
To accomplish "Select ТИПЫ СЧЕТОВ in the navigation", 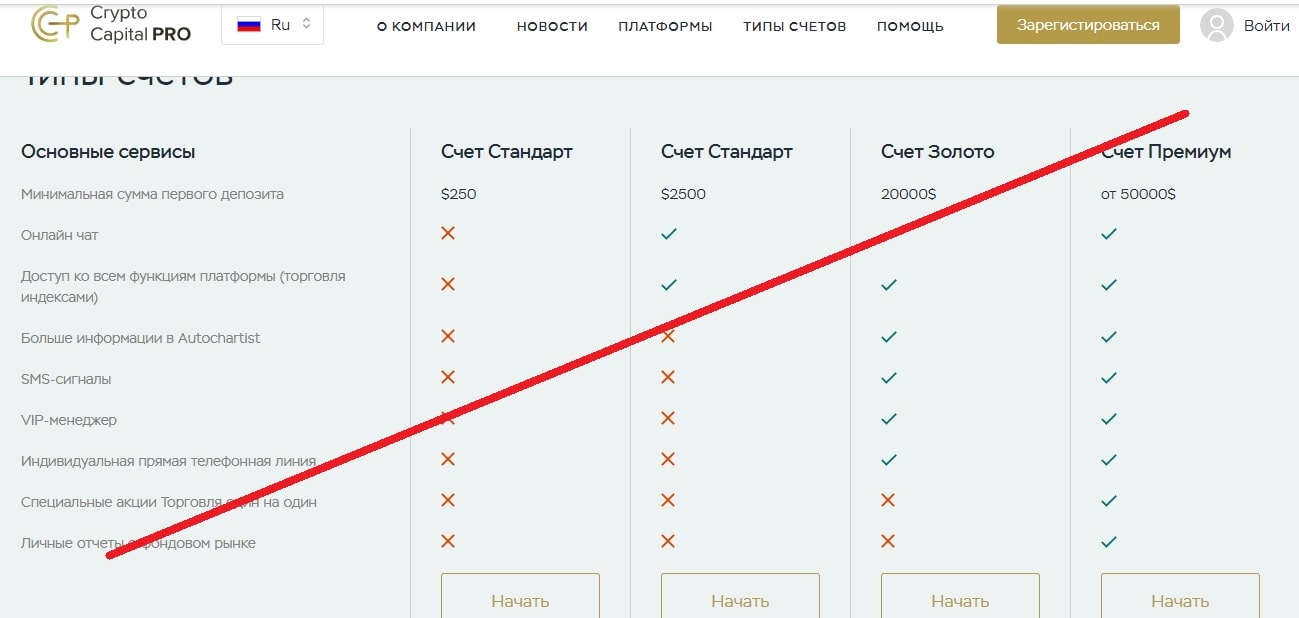I will pyautogui.click(x=794, y=27).
